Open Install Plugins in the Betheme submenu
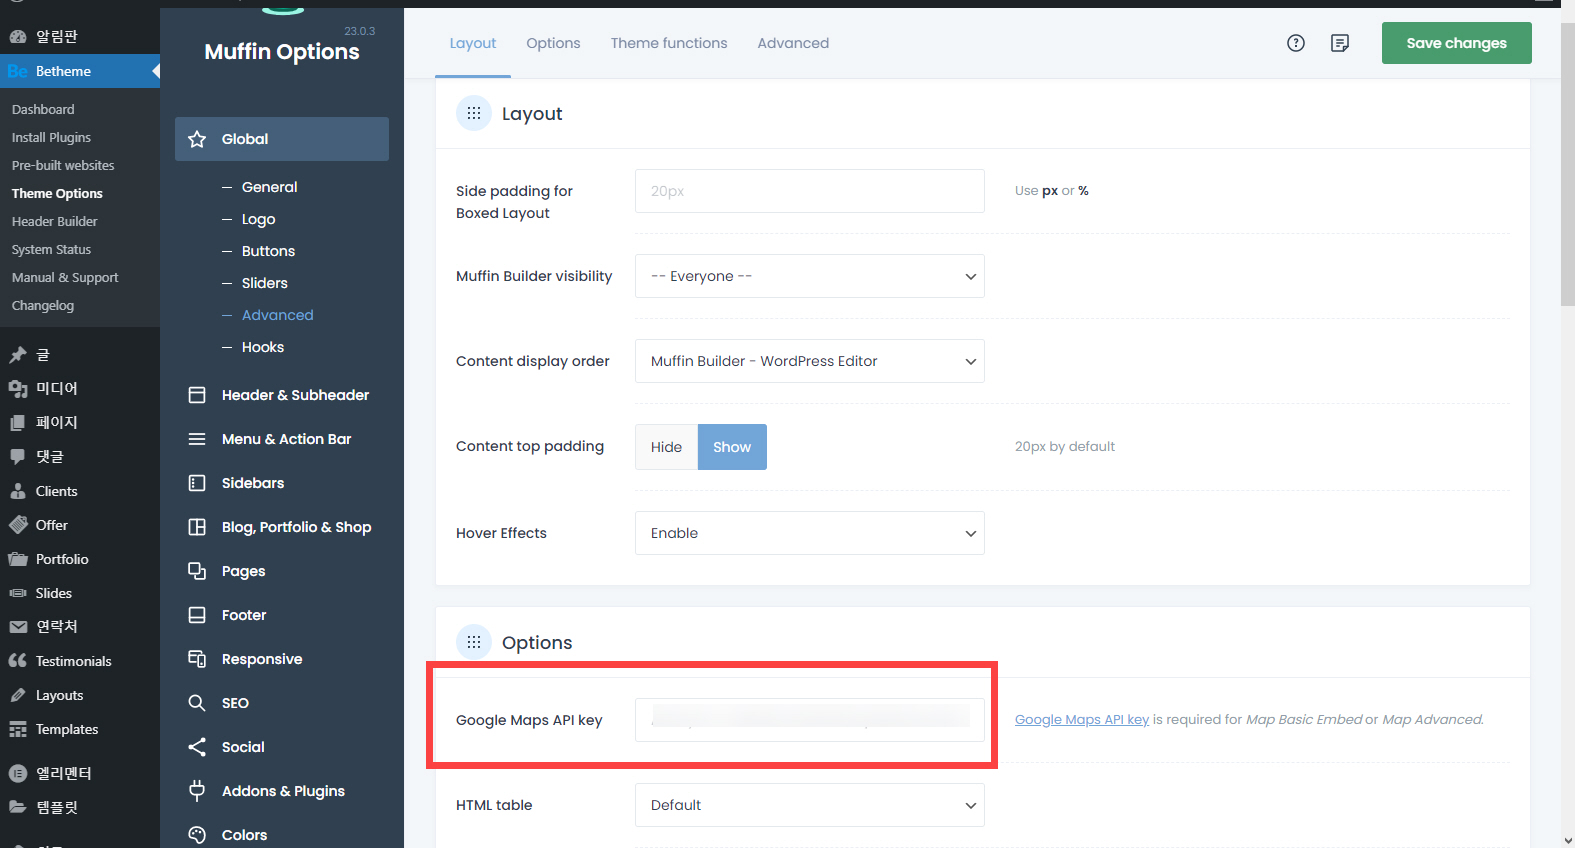The width and height of the screenshot is (1575, 848). click(51, 137)
